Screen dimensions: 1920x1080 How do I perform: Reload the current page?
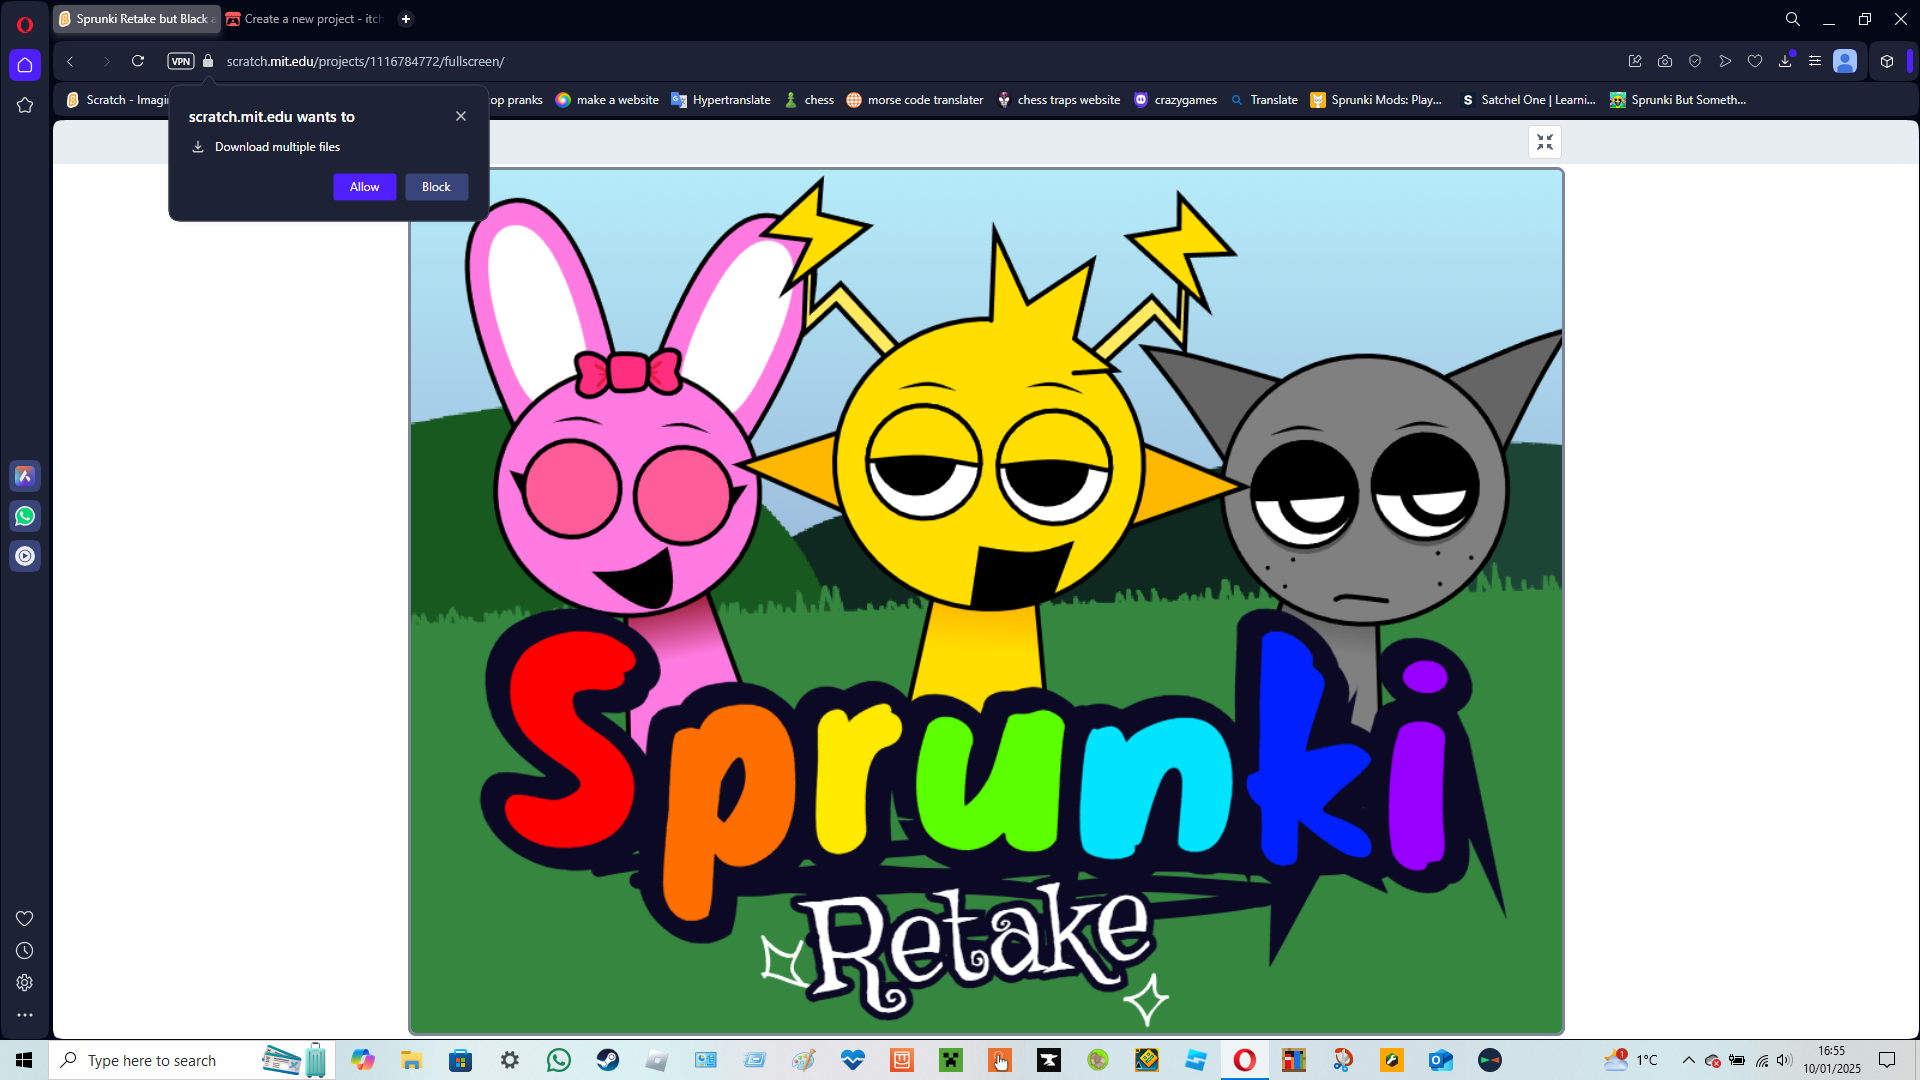pyautogui.click(x=138, y=61)
